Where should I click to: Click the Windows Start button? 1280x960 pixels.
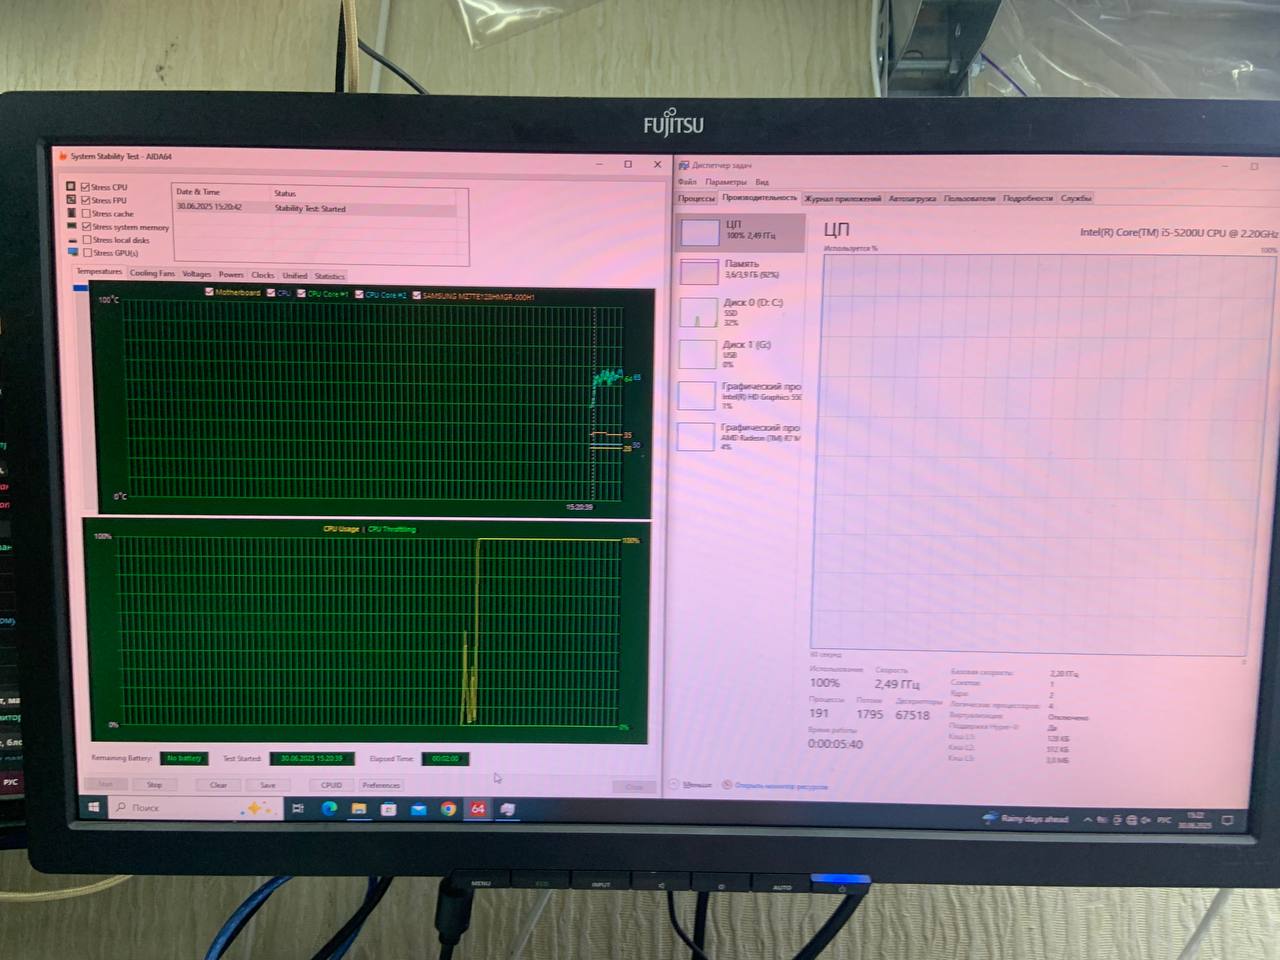pyautogui.click(x=95, y=807)
